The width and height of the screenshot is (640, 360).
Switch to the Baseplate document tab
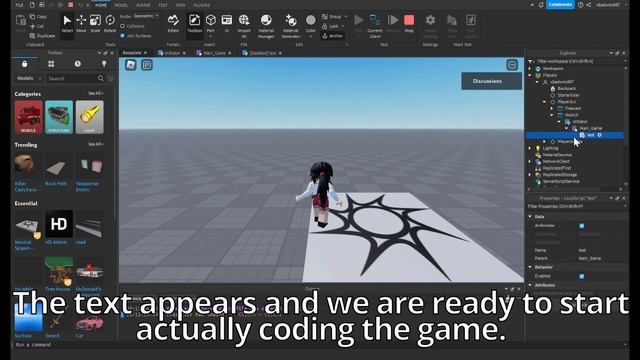(x=132, y=53)
